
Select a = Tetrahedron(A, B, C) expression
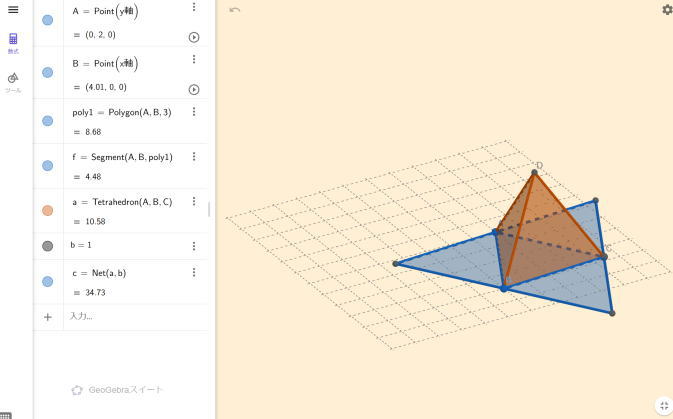[x=122, y=202]
